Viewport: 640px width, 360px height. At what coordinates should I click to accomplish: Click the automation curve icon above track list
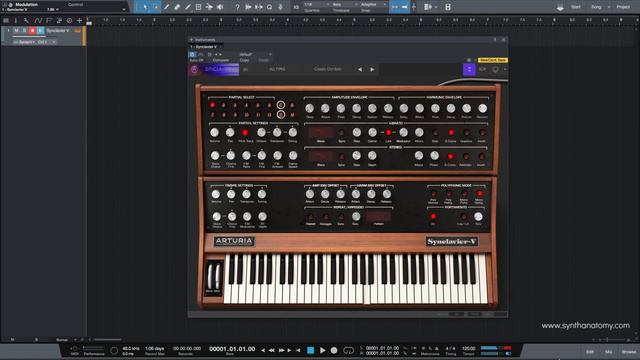(38, 20)
